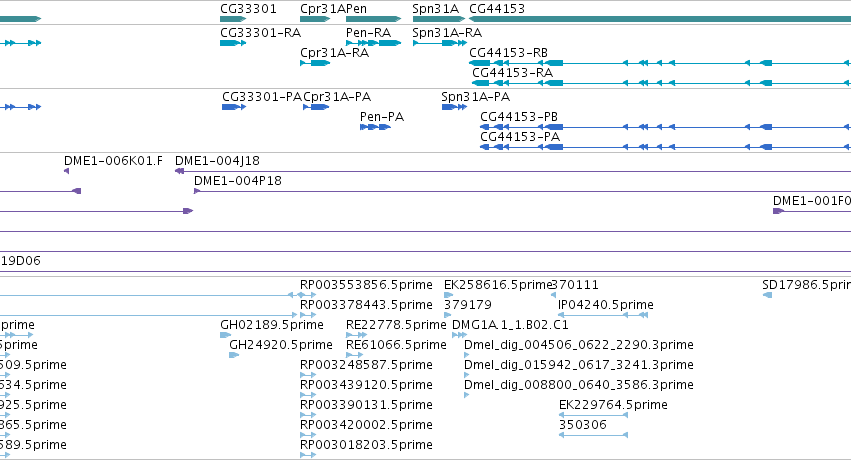
Task: Select the Cpr31A-PA protein label
Action: click(337, 97)
